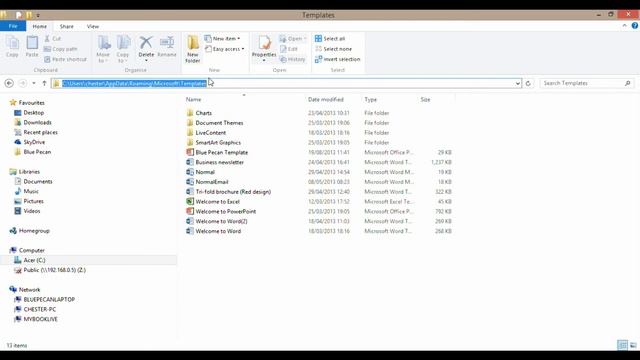
Task: Expand the Open dropdown in ribbon
Action: tap(293, 38)
